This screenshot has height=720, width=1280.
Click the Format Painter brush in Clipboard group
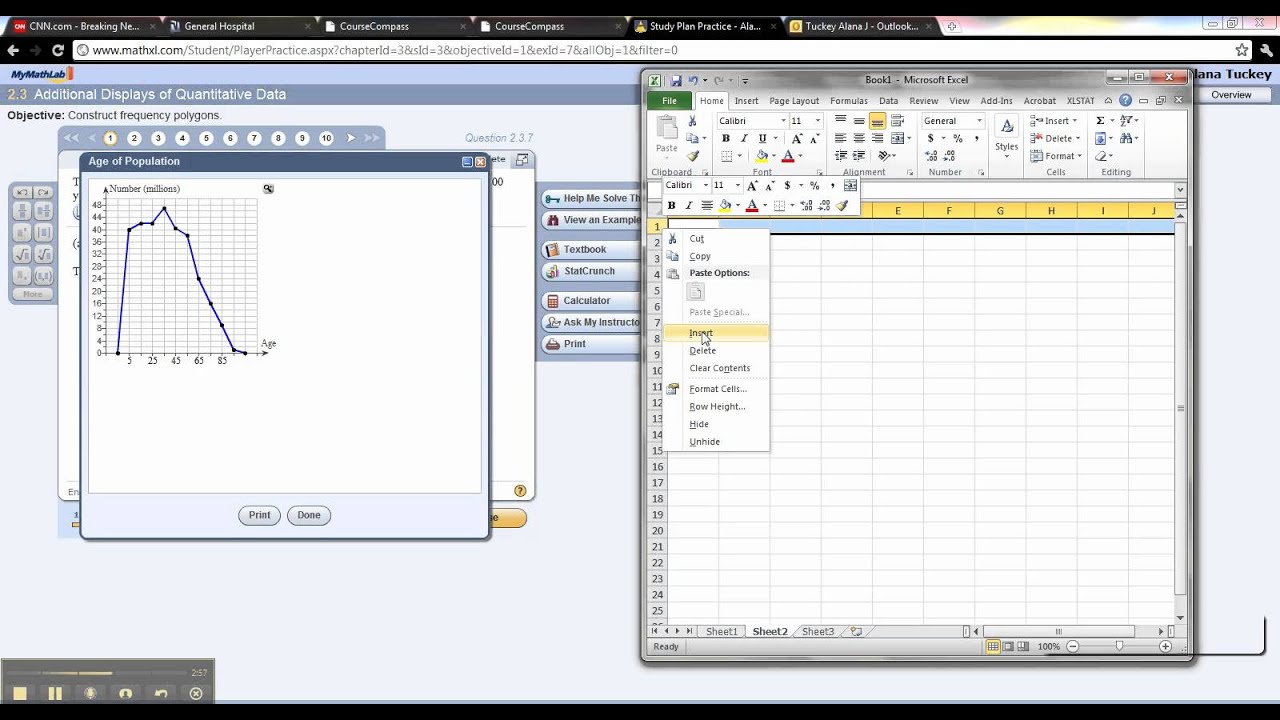pyautogui.click(x=692, y=156)
